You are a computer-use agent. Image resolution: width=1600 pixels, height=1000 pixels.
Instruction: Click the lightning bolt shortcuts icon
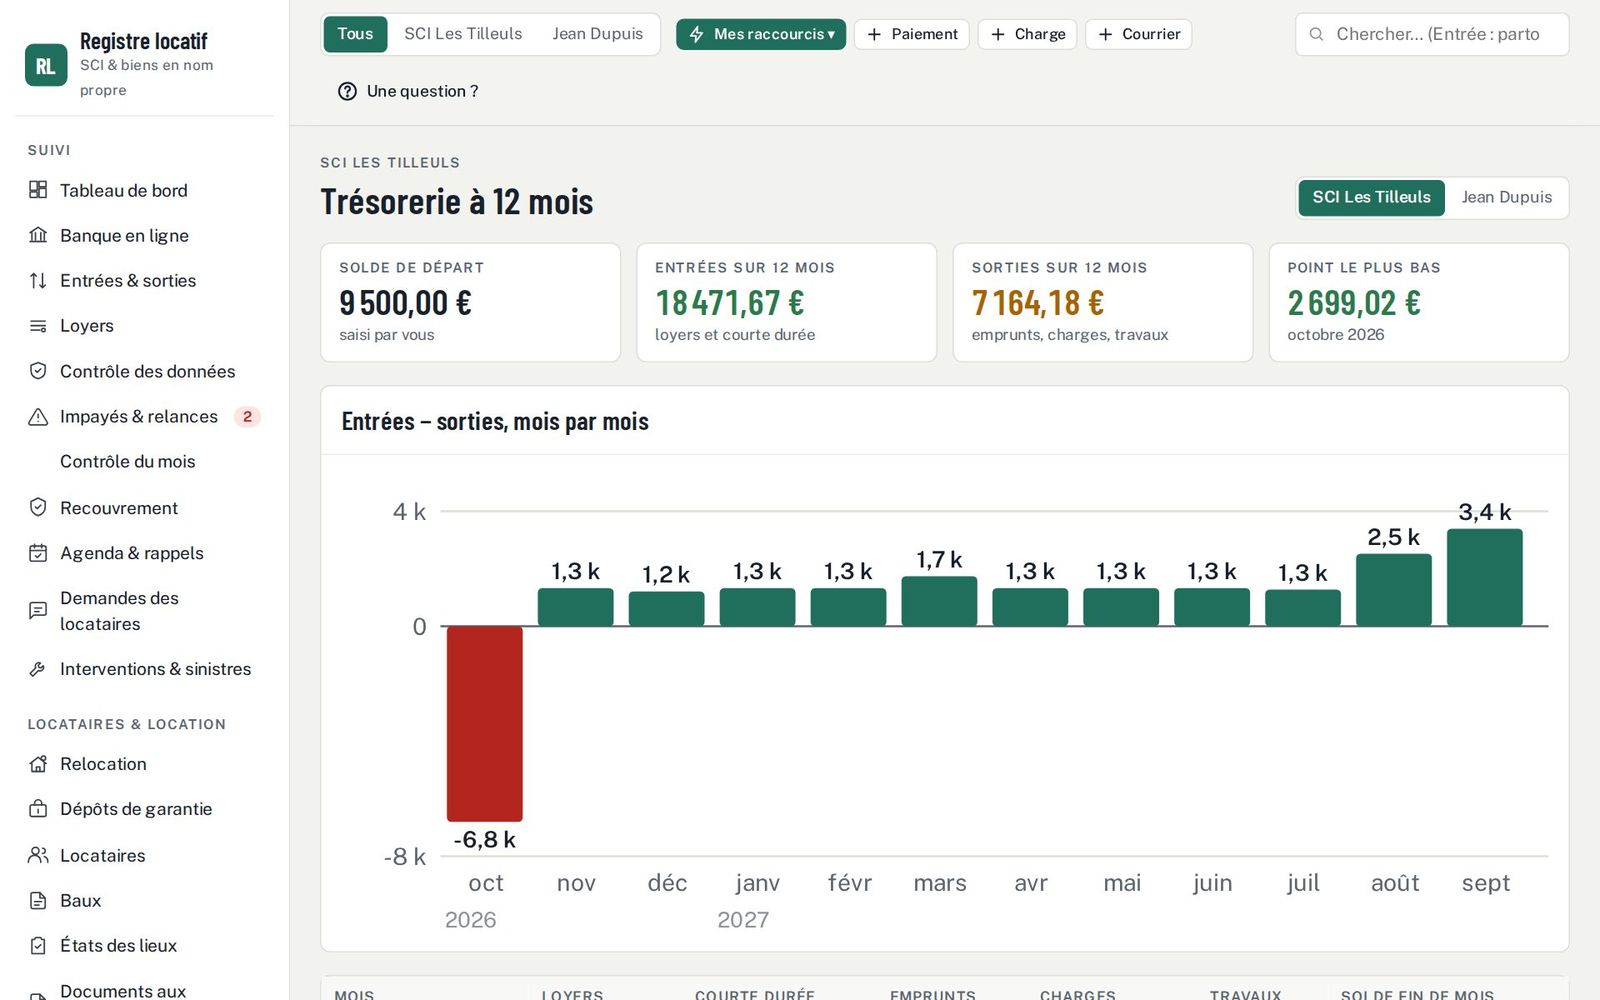pos(697,34)
